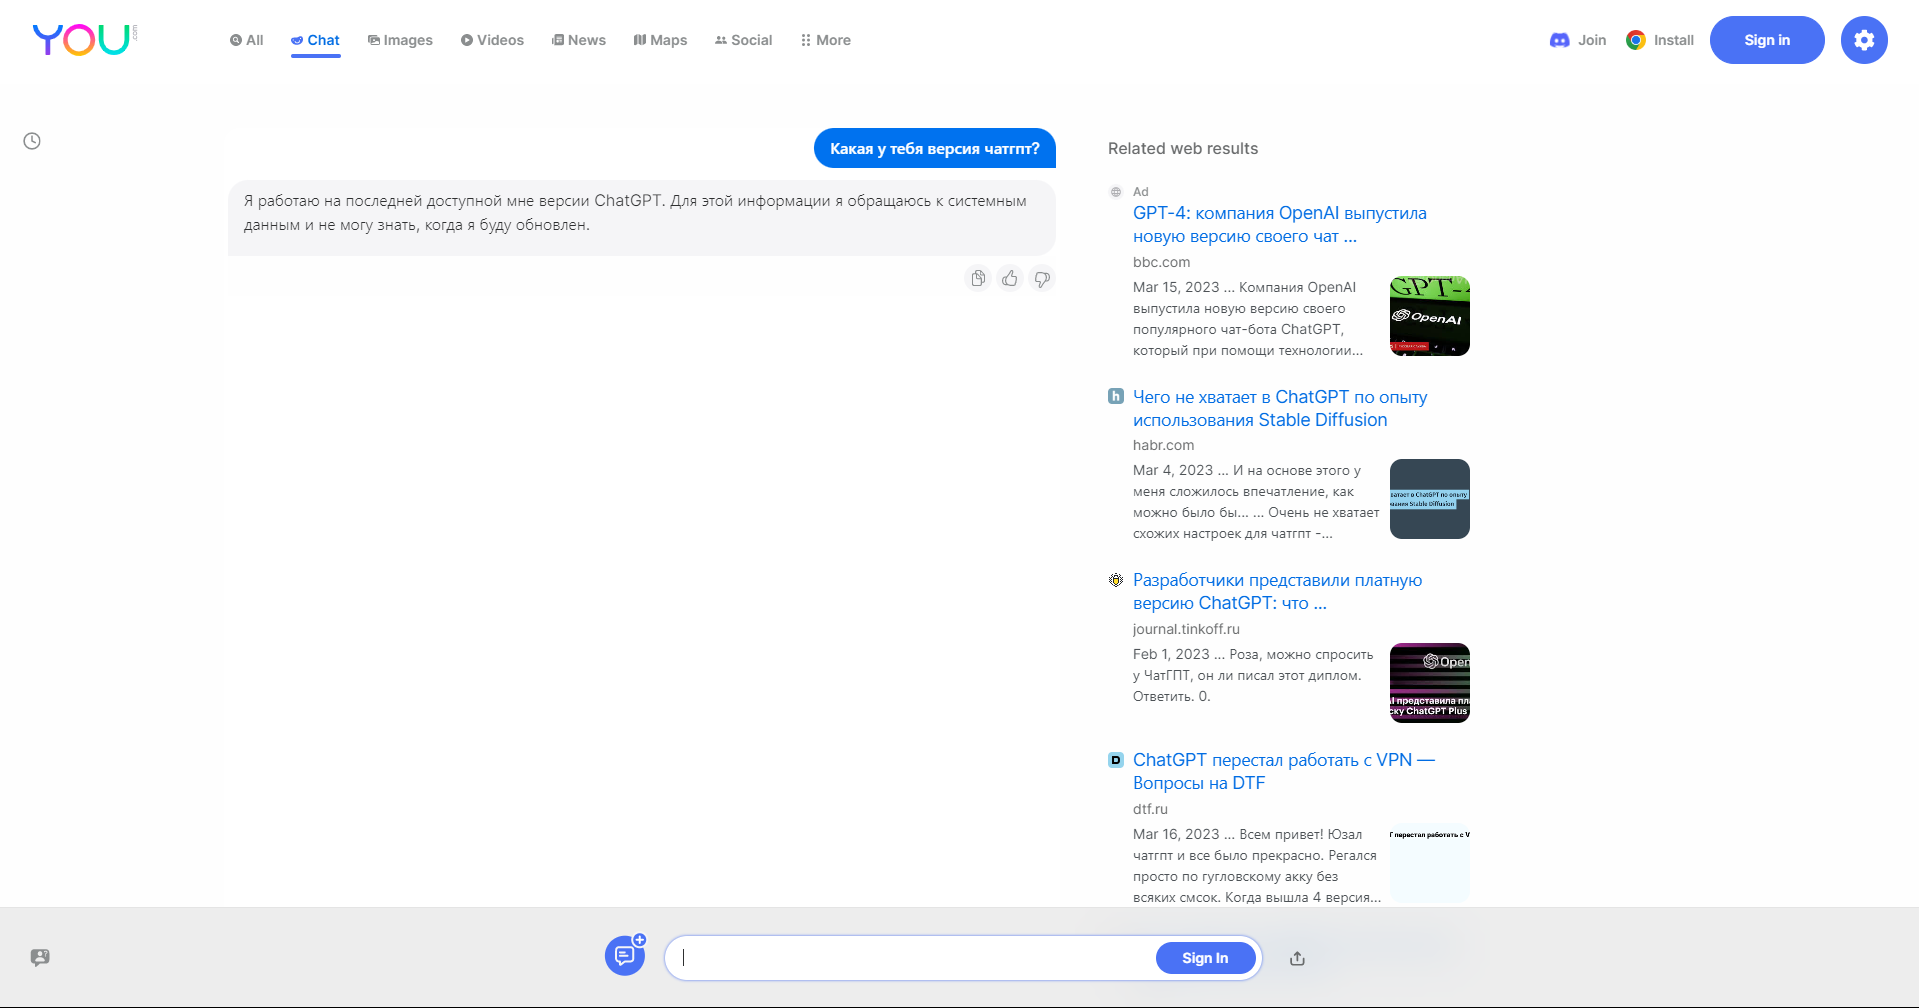
Task: Dislike the answer with thumbs down
Action: click(x=1042, y=278)
